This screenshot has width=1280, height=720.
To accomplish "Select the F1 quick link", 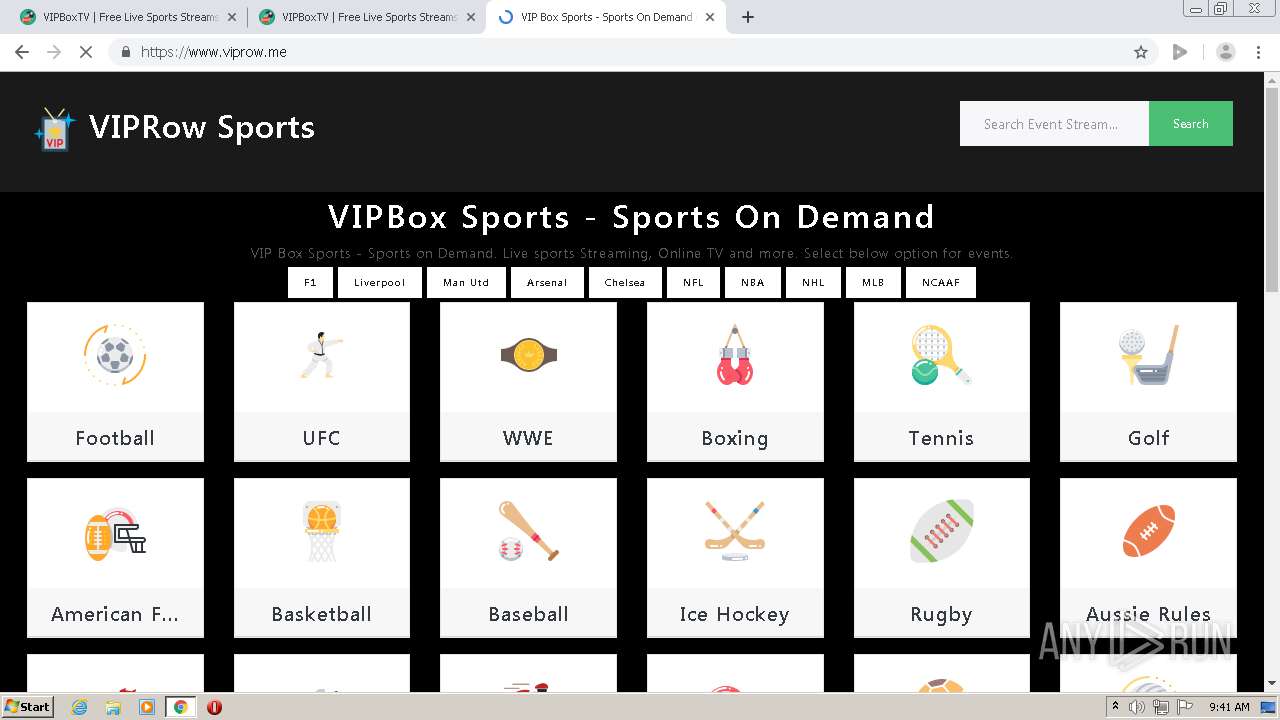I will point(310,282).
